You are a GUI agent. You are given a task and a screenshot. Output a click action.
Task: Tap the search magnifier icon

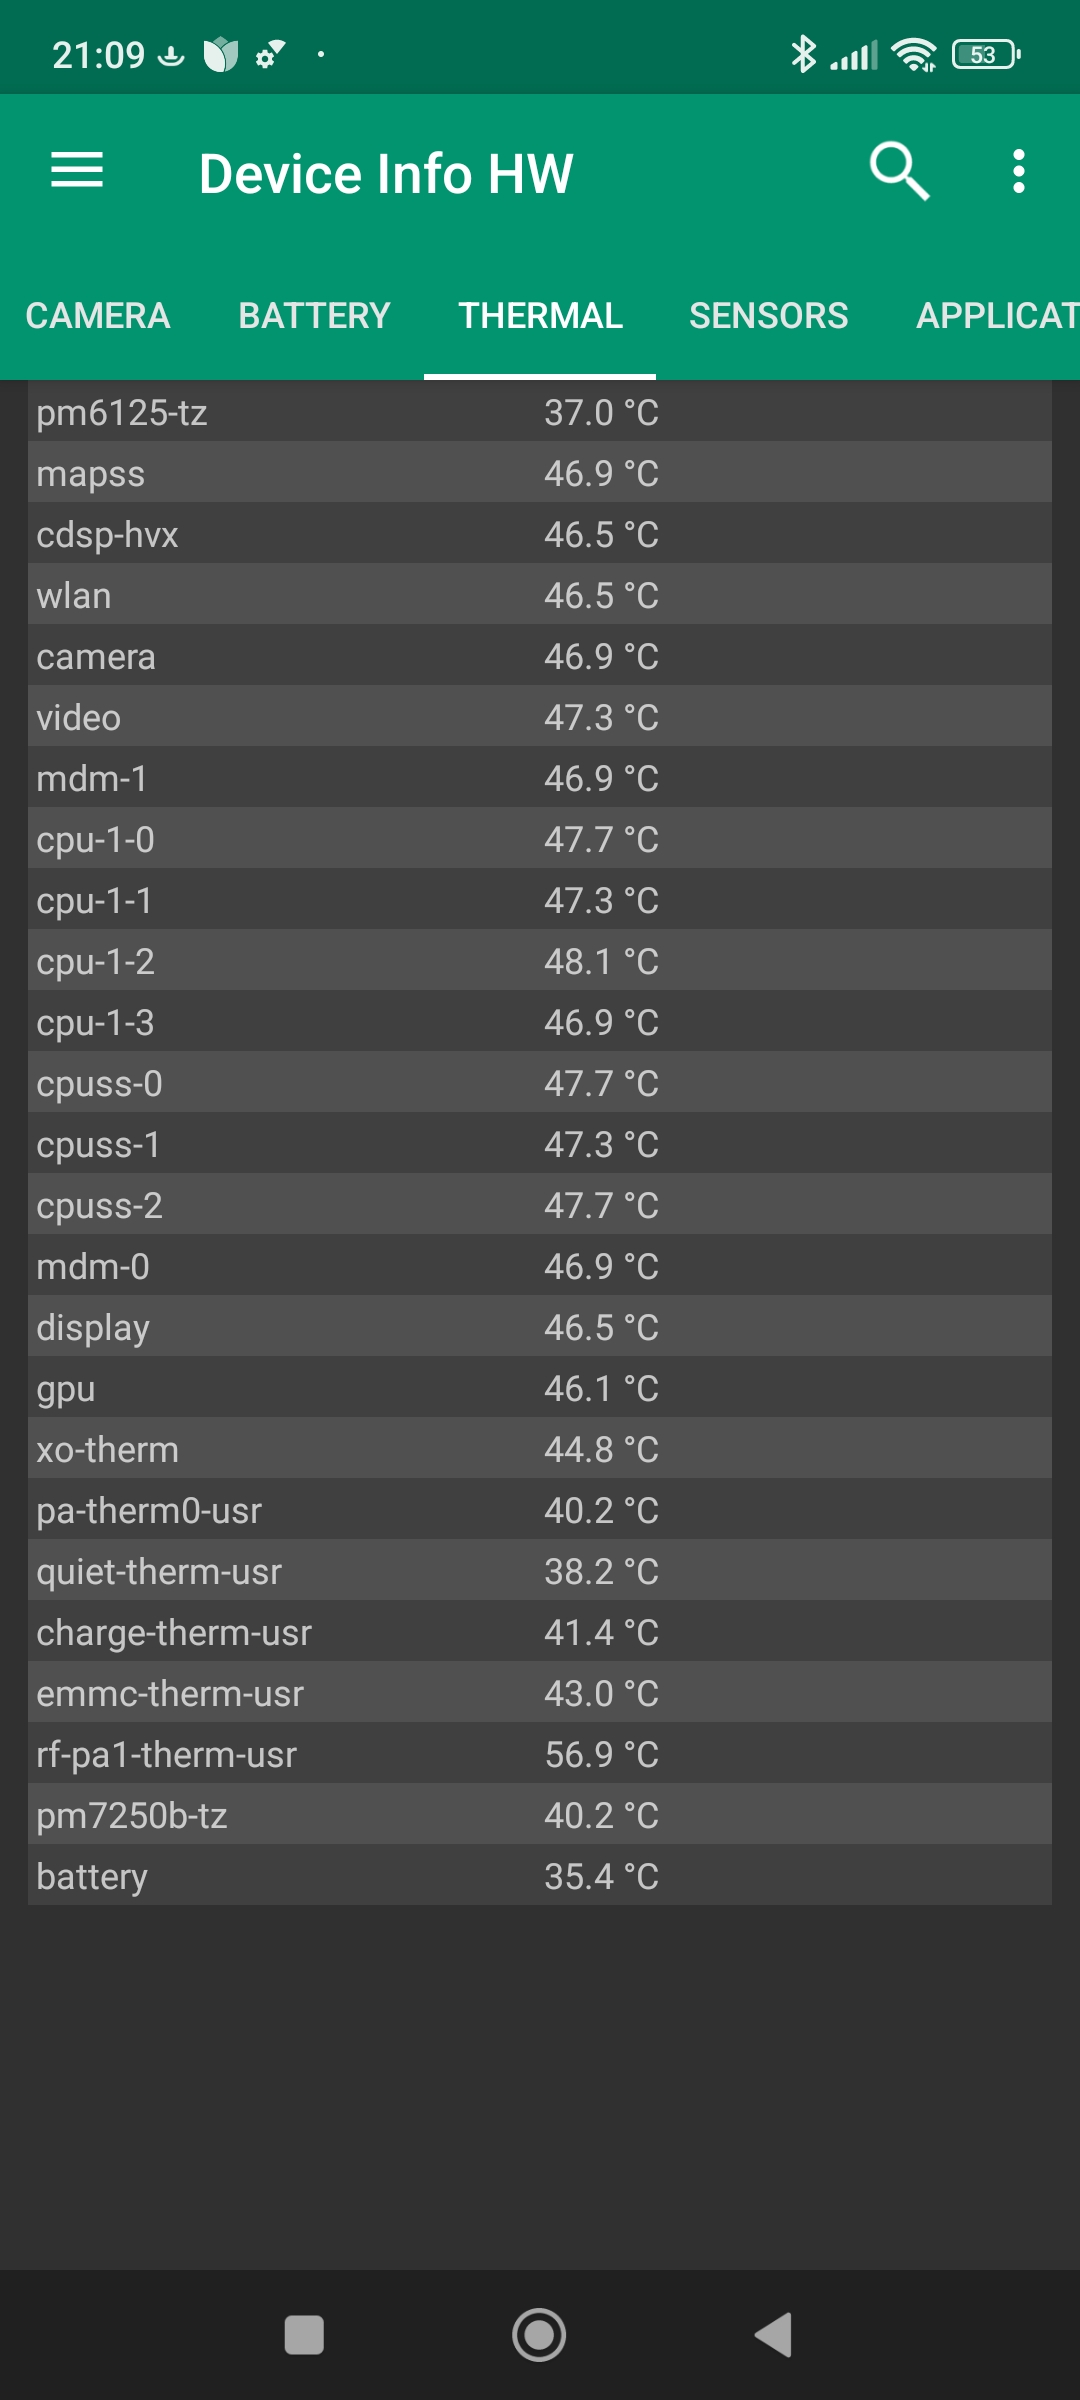899,171
